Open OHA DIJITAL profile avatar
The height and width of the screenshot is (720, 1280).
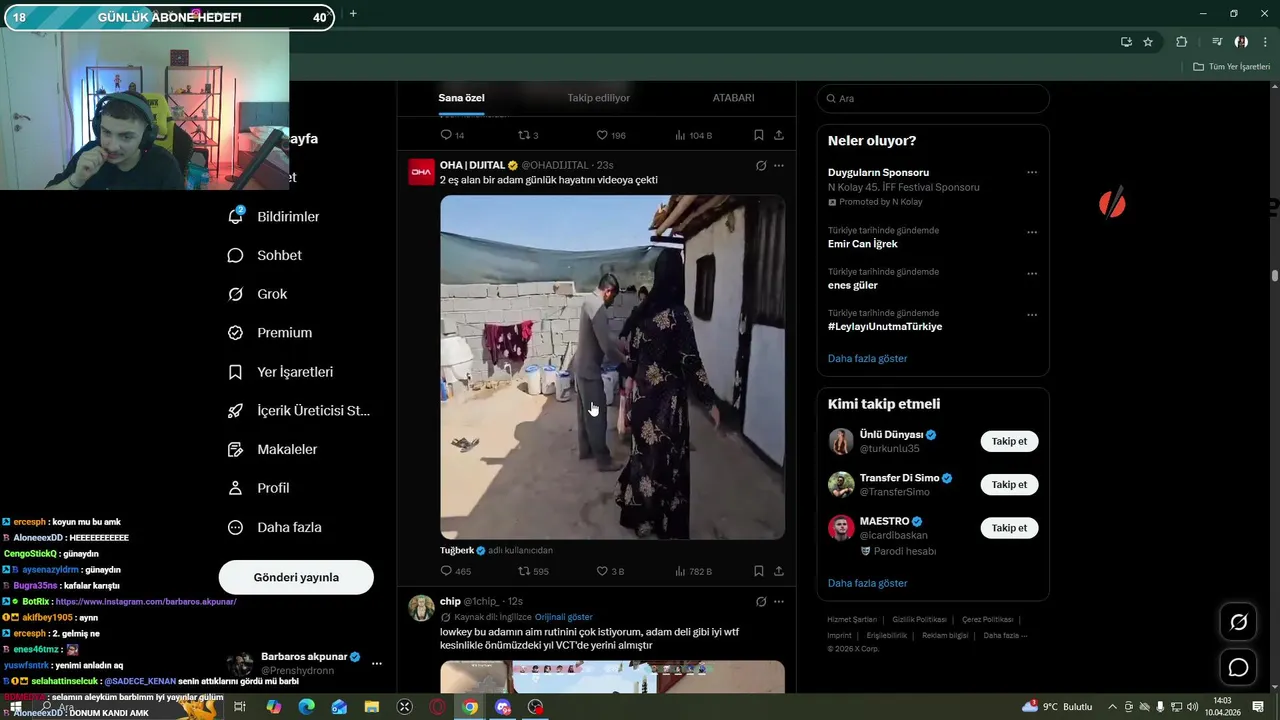click(422, 172)
